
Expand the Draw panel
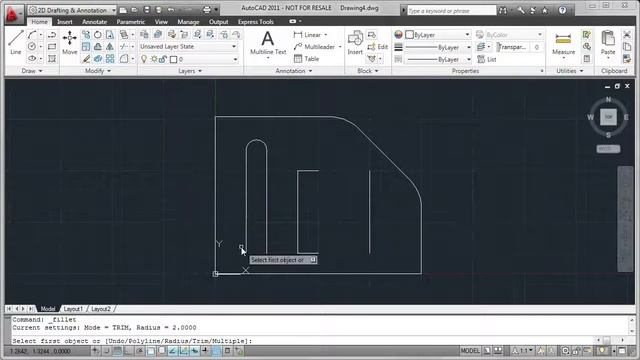tap(32, 71)
